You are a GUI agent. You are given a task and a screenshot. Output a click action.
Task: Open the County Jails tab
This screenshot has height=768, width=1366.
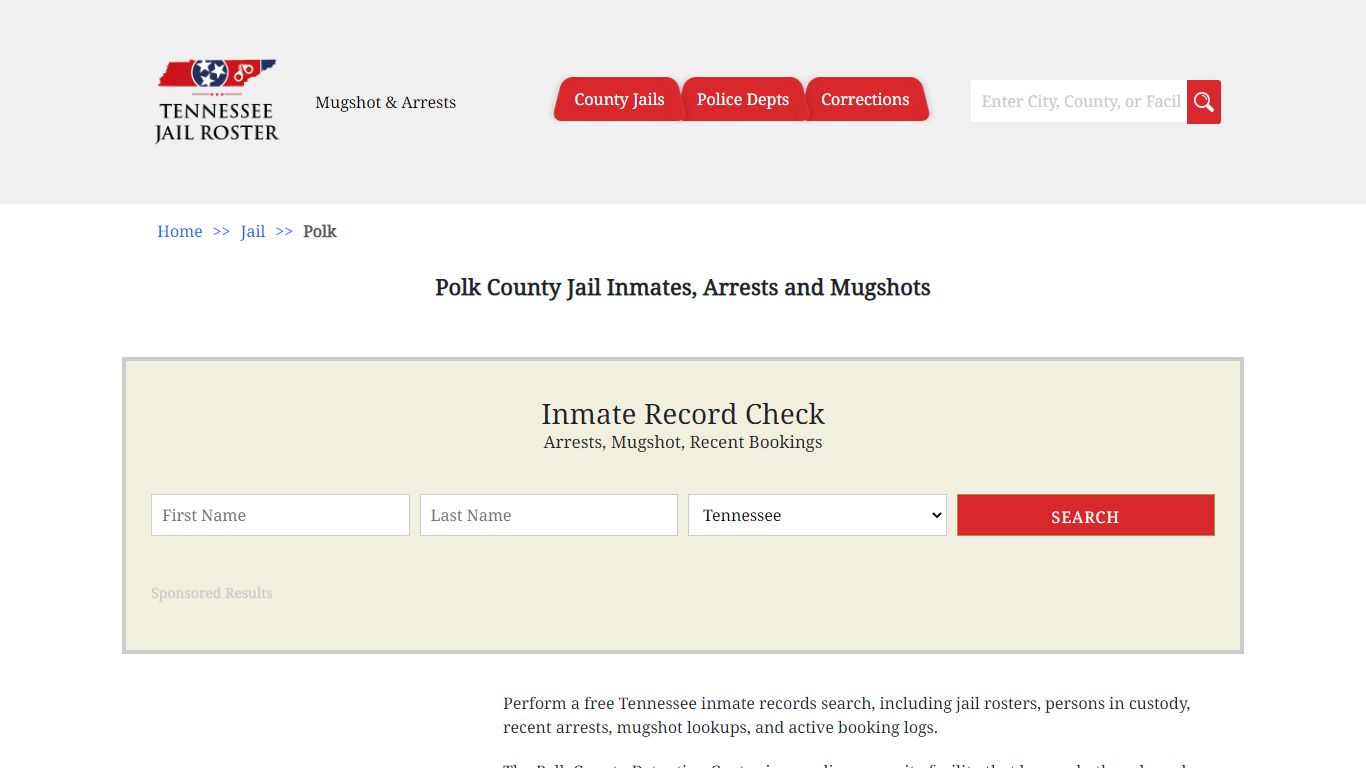tap(618, 99)
